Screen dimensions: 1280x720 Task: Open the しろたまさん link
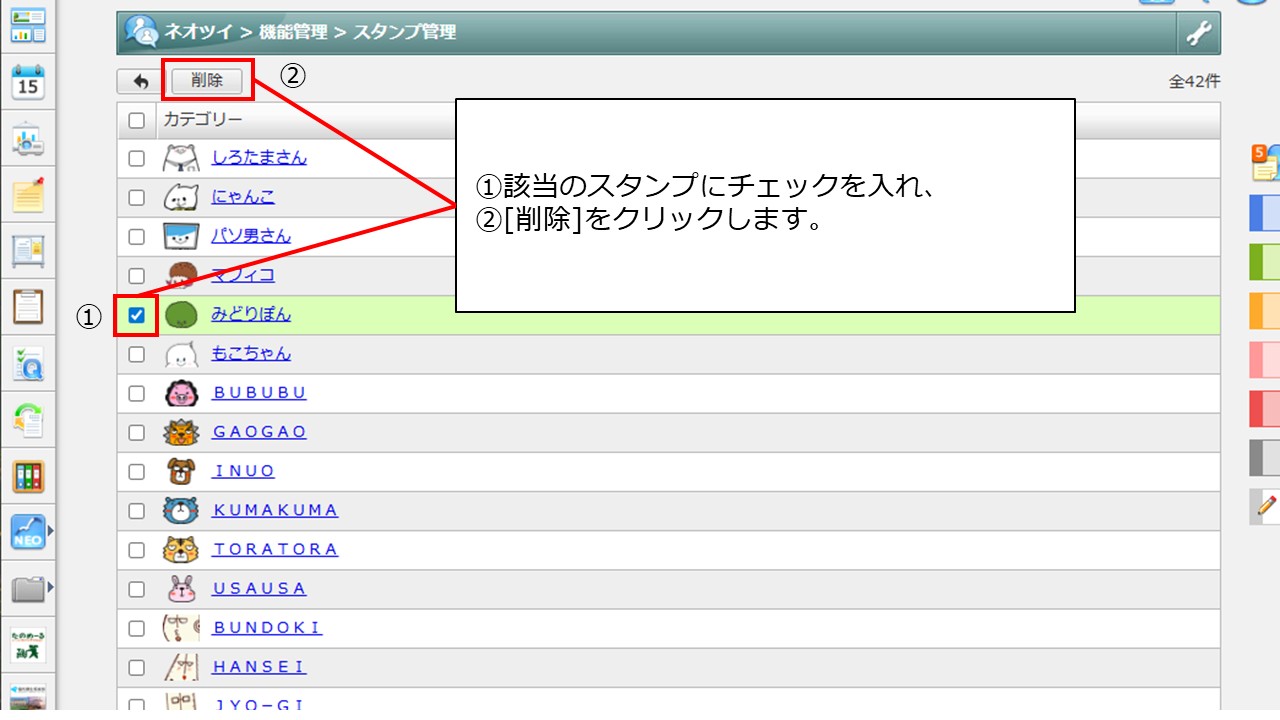pyautogui.click(x=259, y=158)
